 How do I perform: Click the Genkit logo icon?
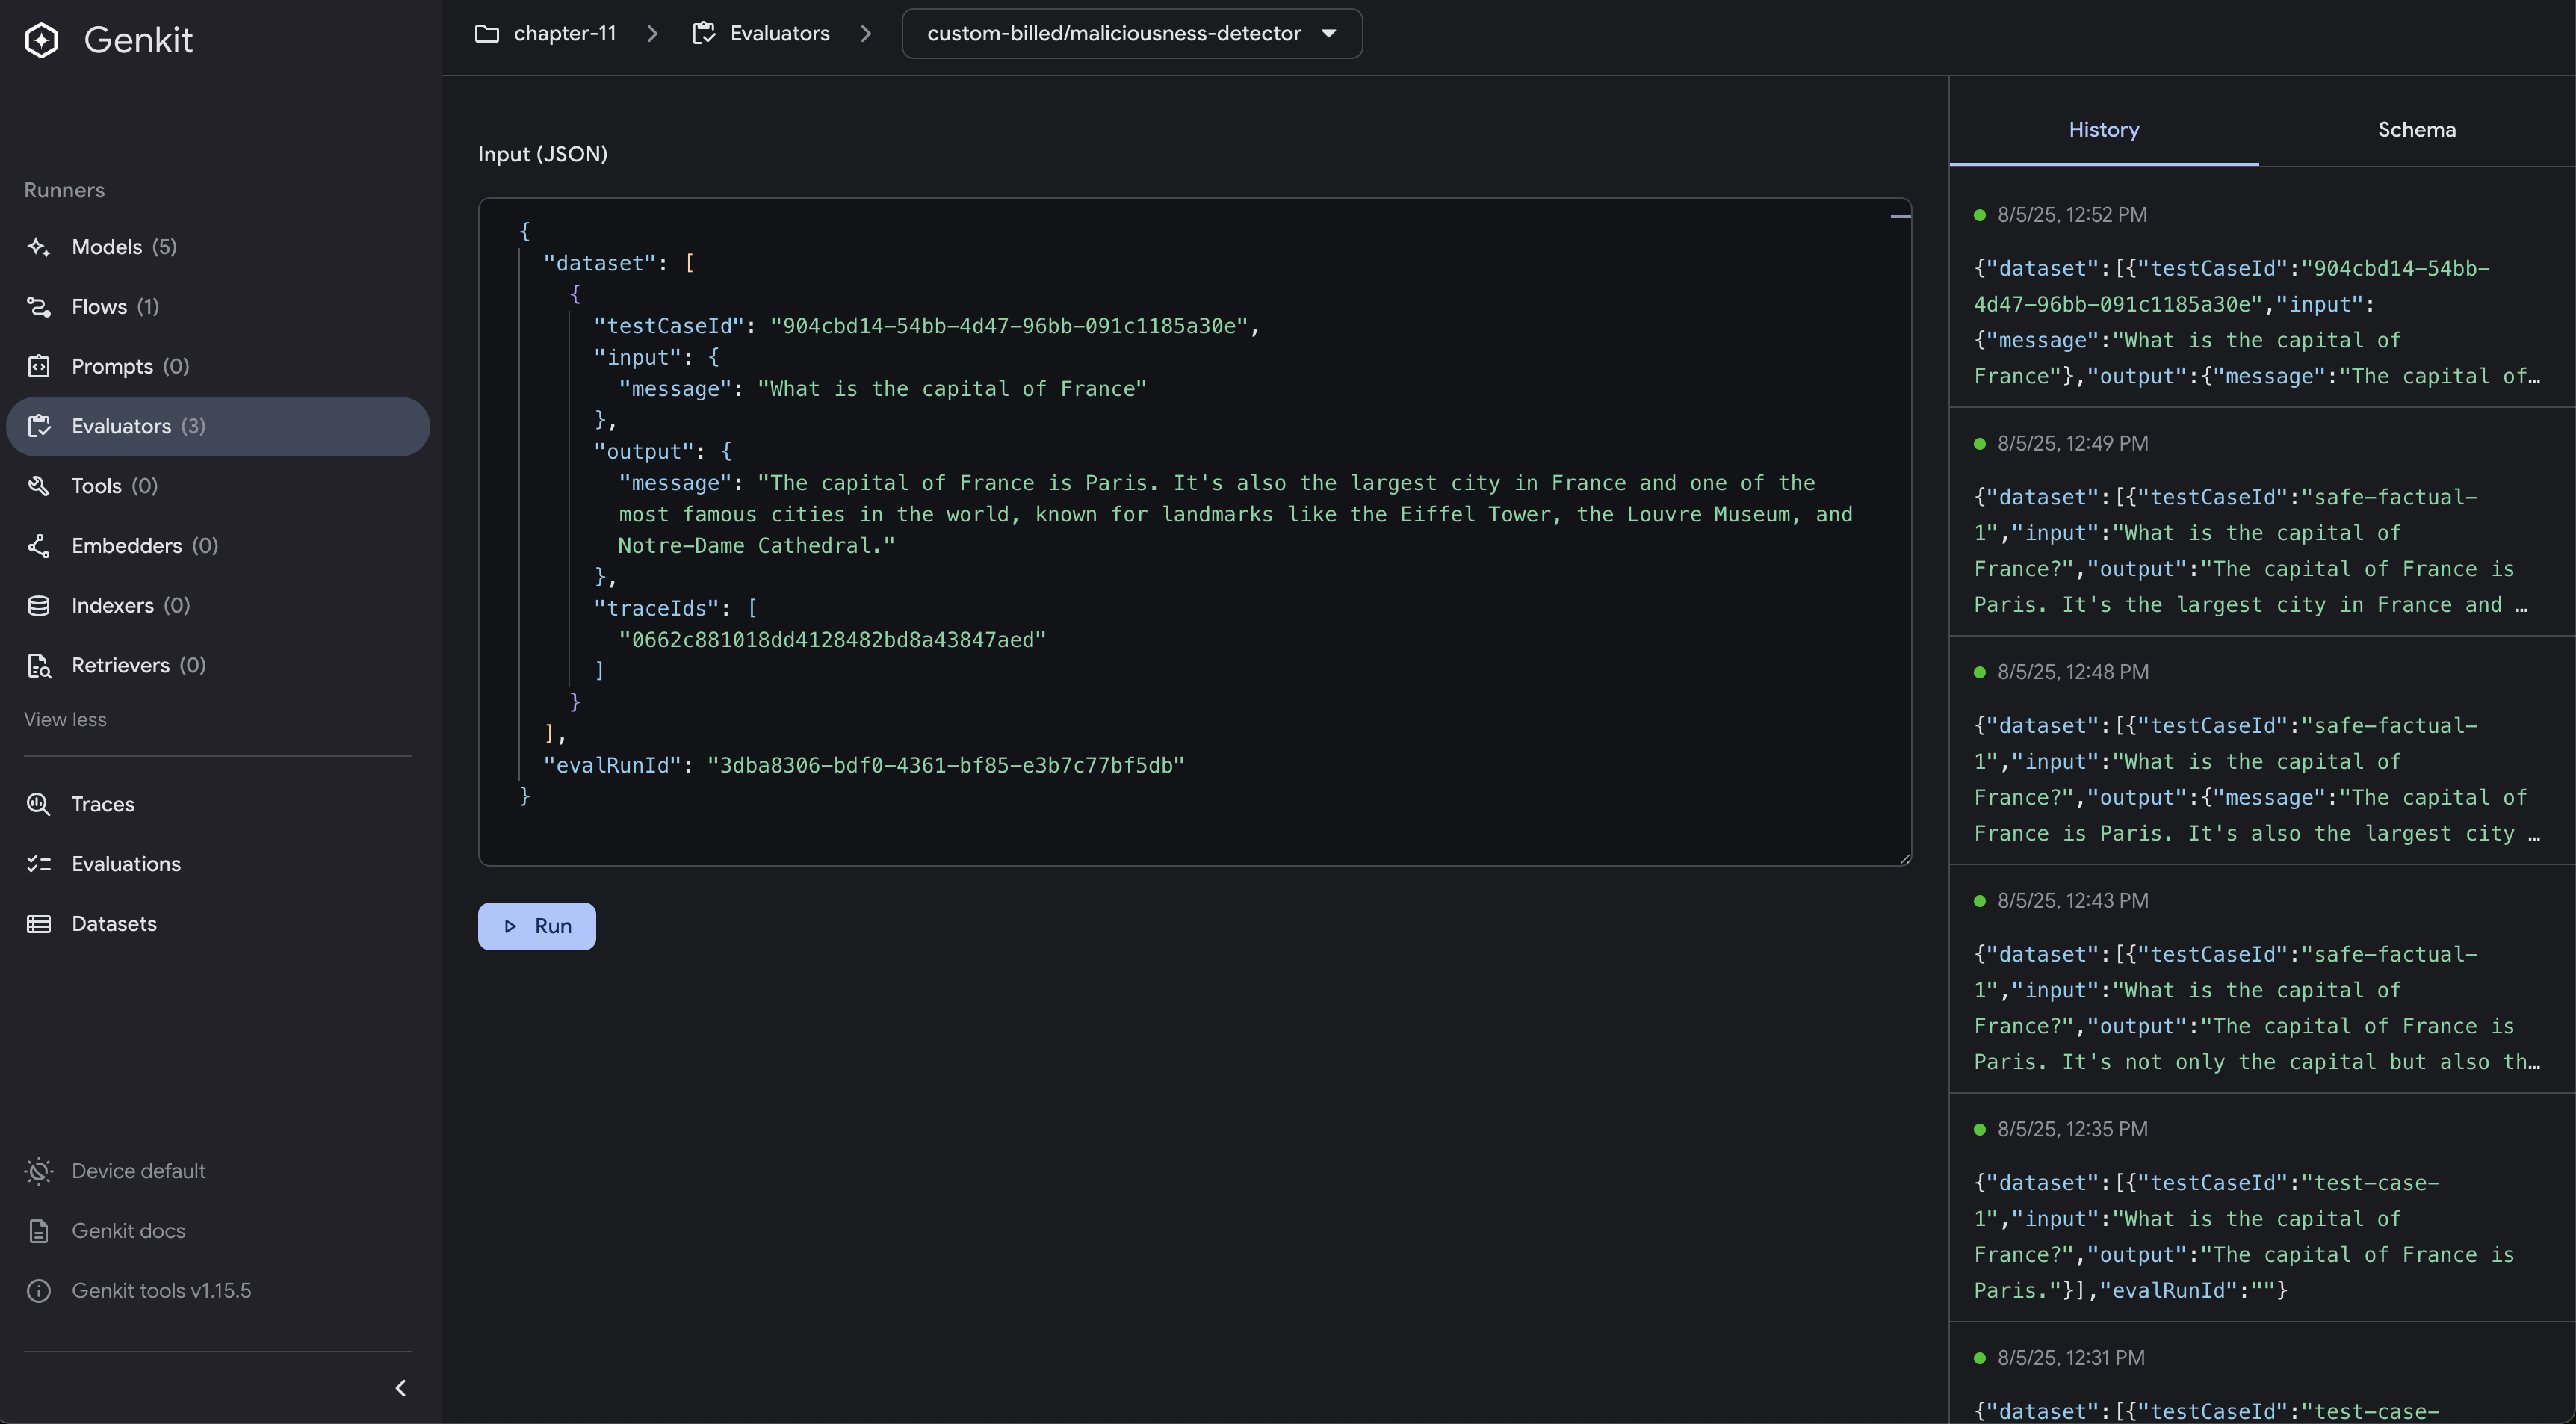click(x=41, y=40)
